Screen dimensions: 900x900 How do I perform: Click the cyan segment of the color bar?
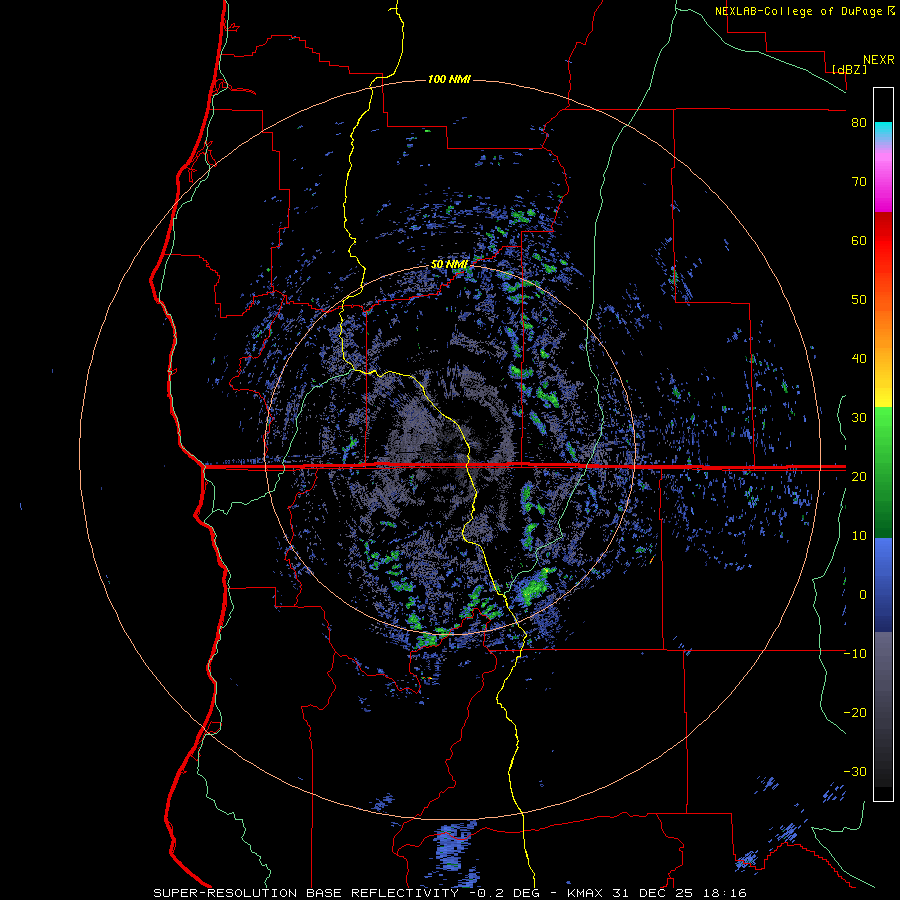click(883, 131)
